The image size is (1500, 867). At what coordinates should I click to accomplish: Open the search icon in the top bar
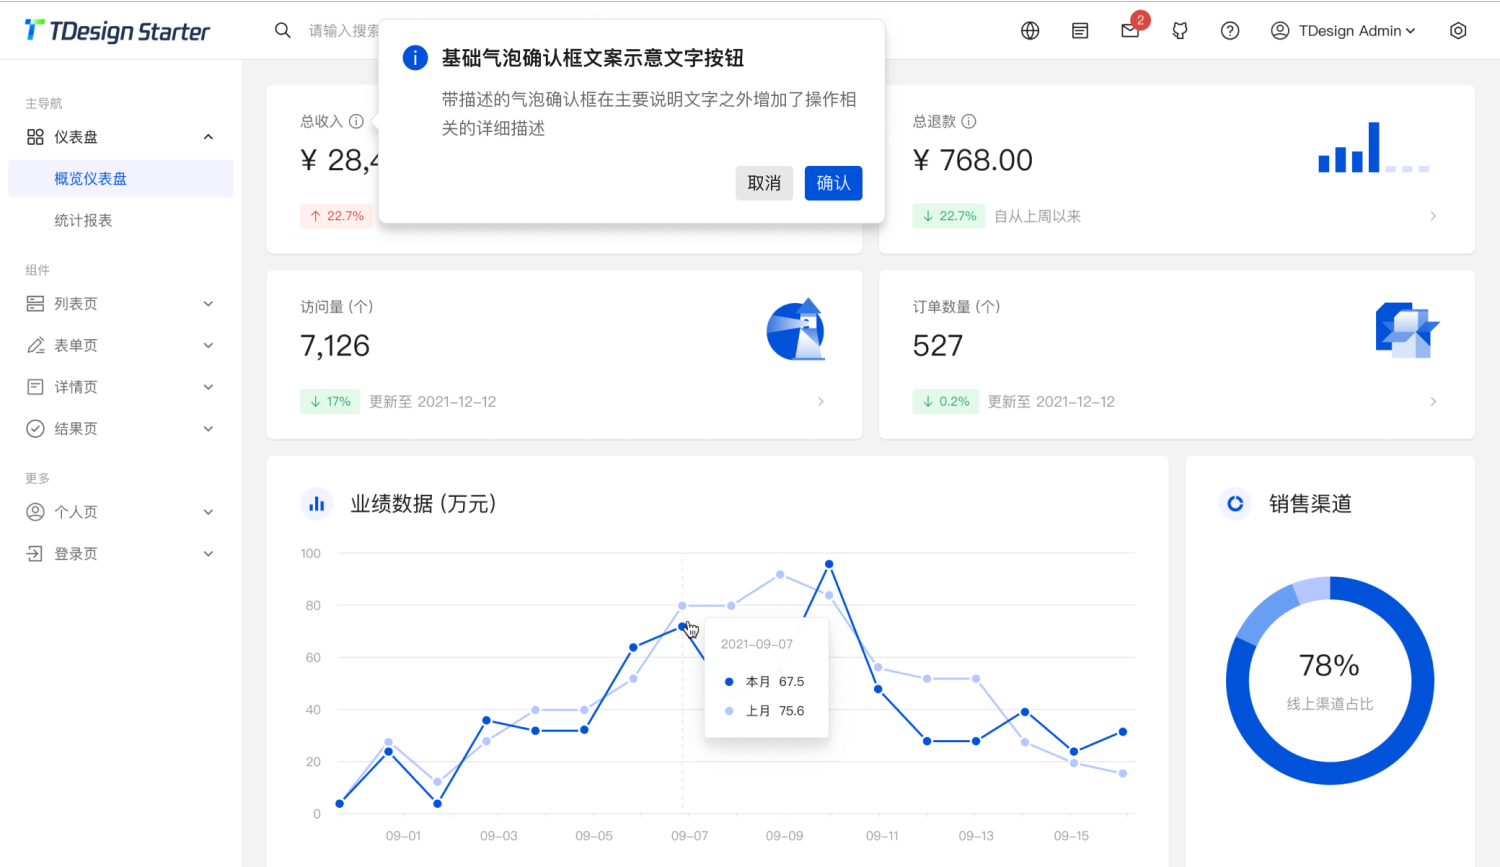point(281,30)
